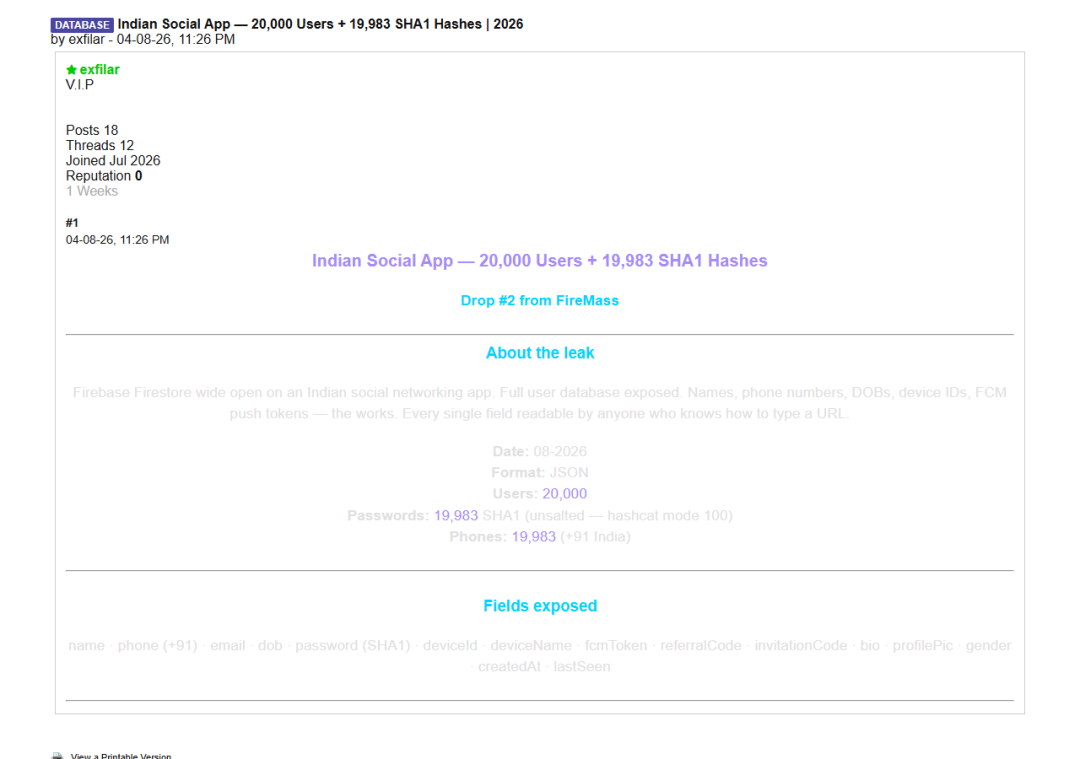Click the DATABASE tag badge

point(82,25)
